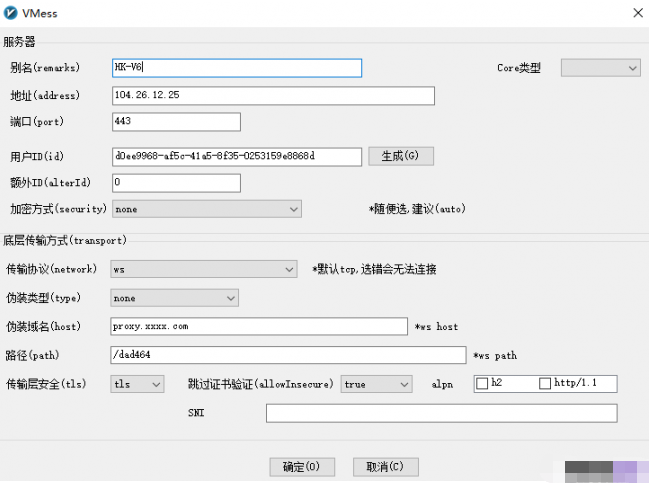The width and height of the screenshot is (654, 483).
Task: Expand the 伪装类型 type dropdown
Action: tap(174, 298)
